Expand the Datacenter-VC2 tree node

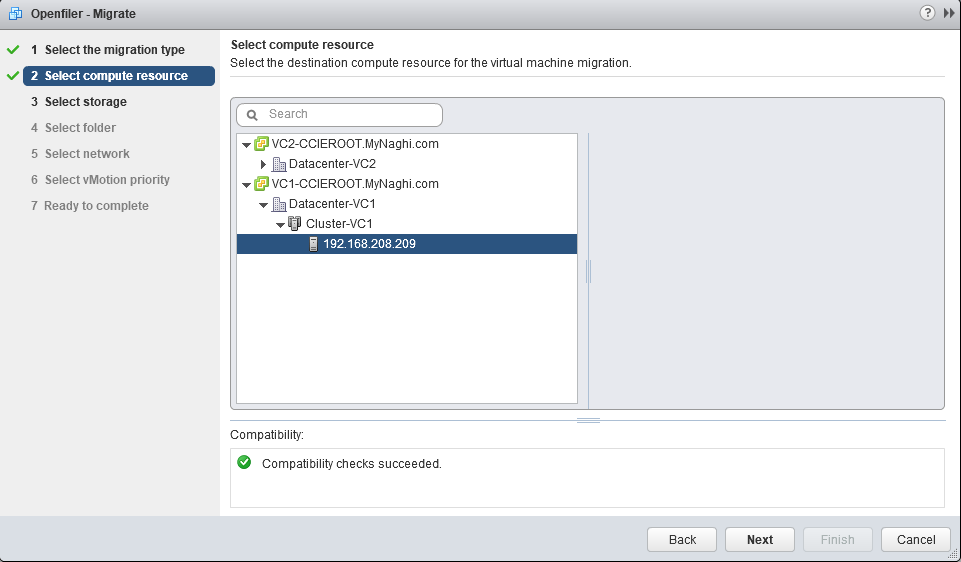pyautogui.click(x=264, y=164)
